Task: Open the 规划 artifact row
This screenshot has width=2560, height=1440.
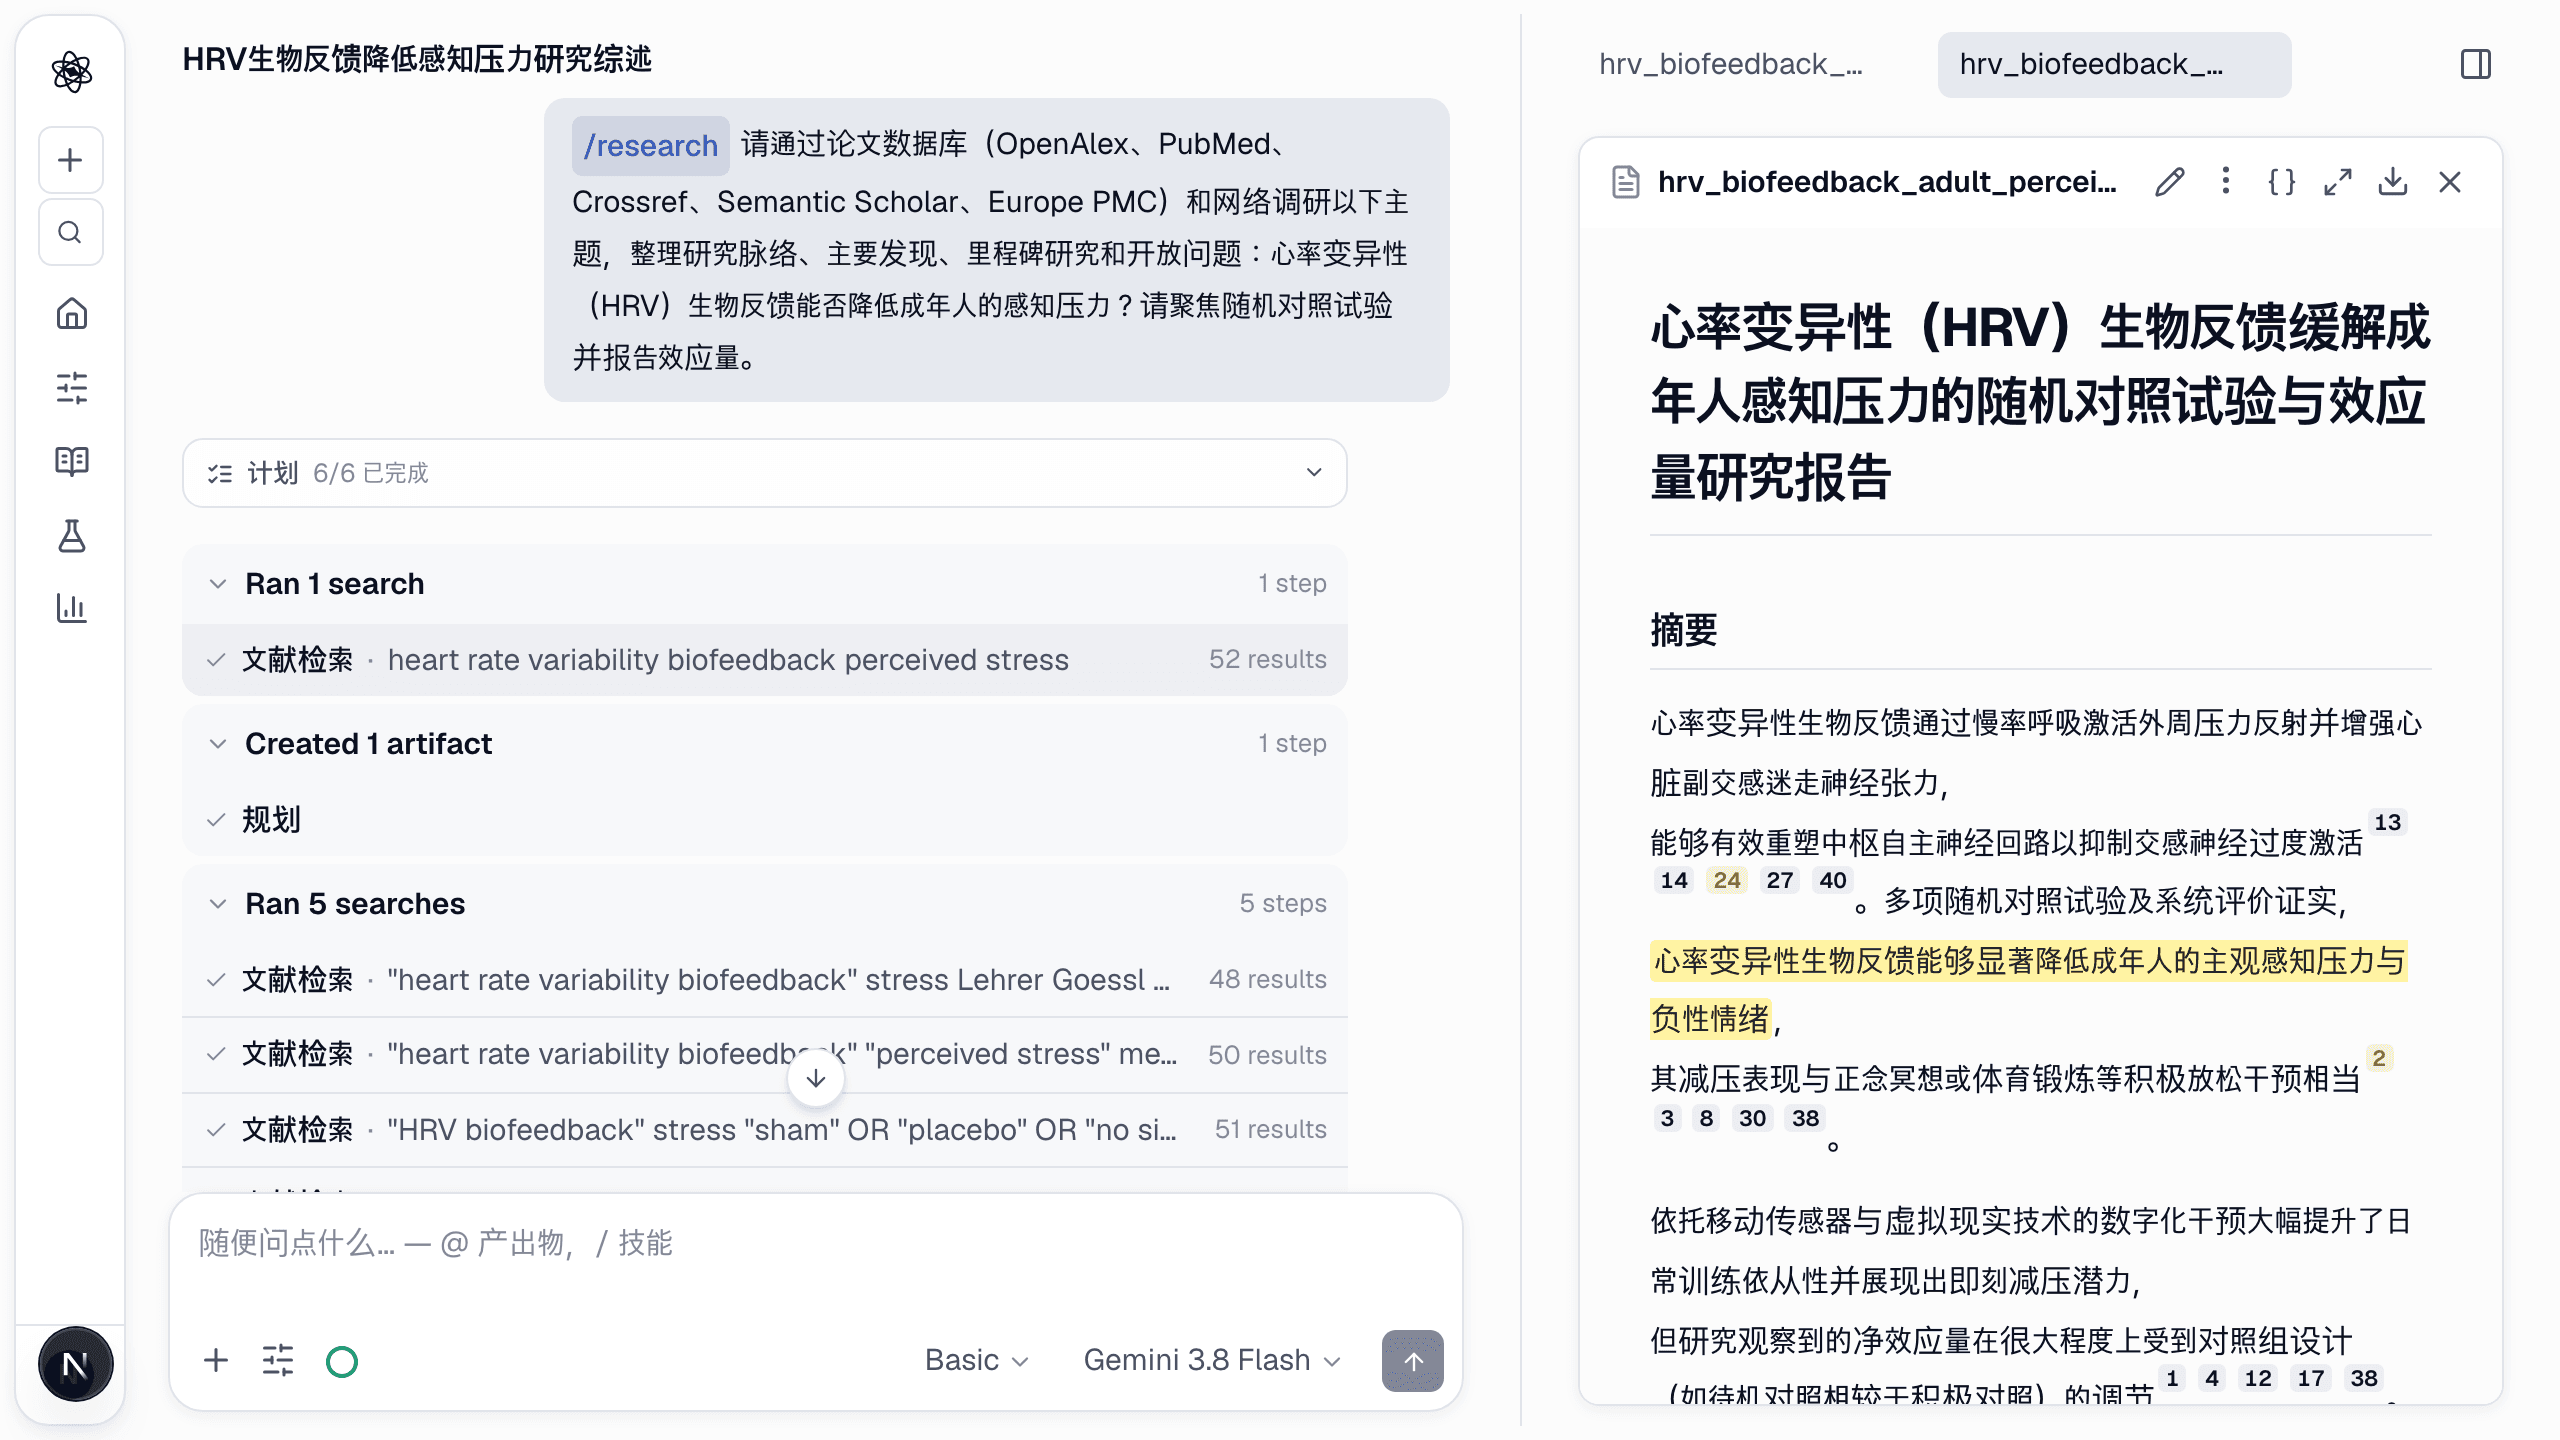Action: 765,820
